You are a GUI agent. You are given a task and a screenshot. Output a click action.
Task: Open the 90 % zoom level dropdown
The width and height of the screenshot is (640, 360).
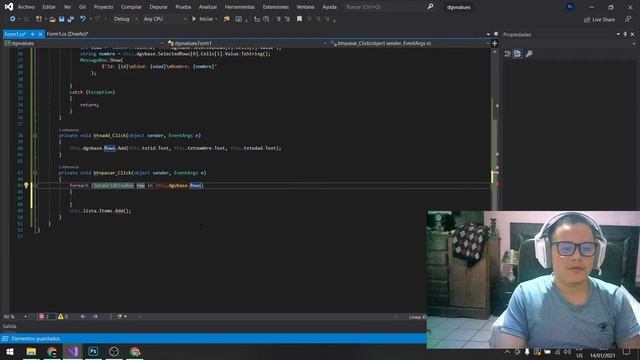[x=15, y=317]
